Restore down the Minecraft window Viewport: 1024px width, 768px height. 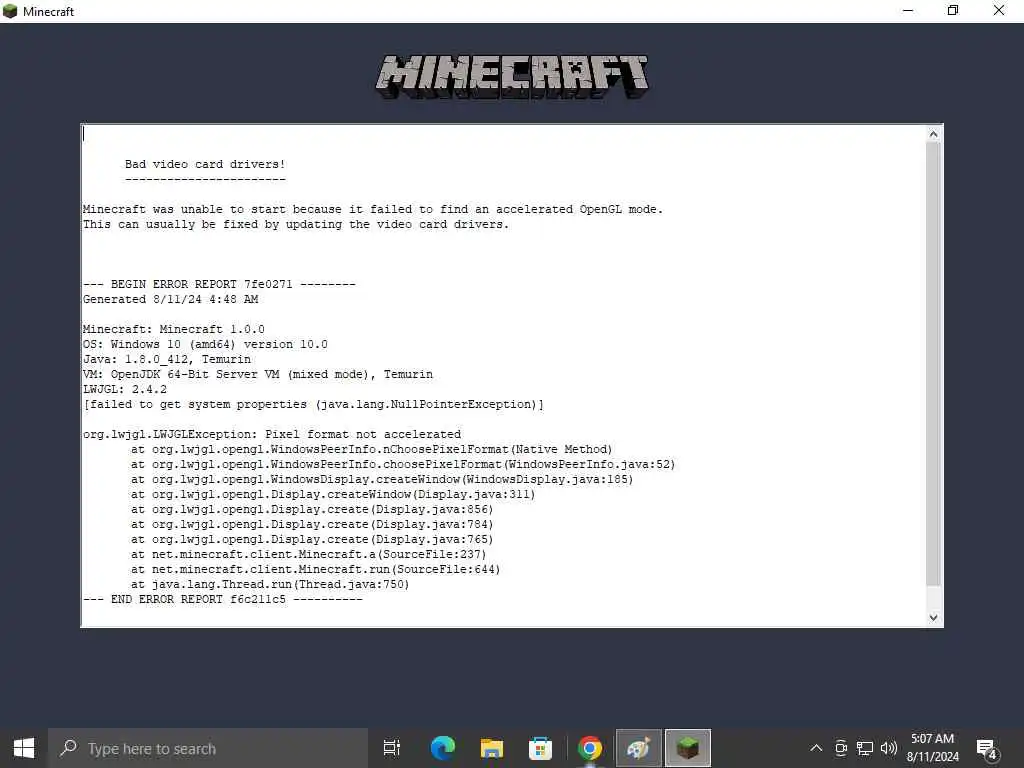953,10
